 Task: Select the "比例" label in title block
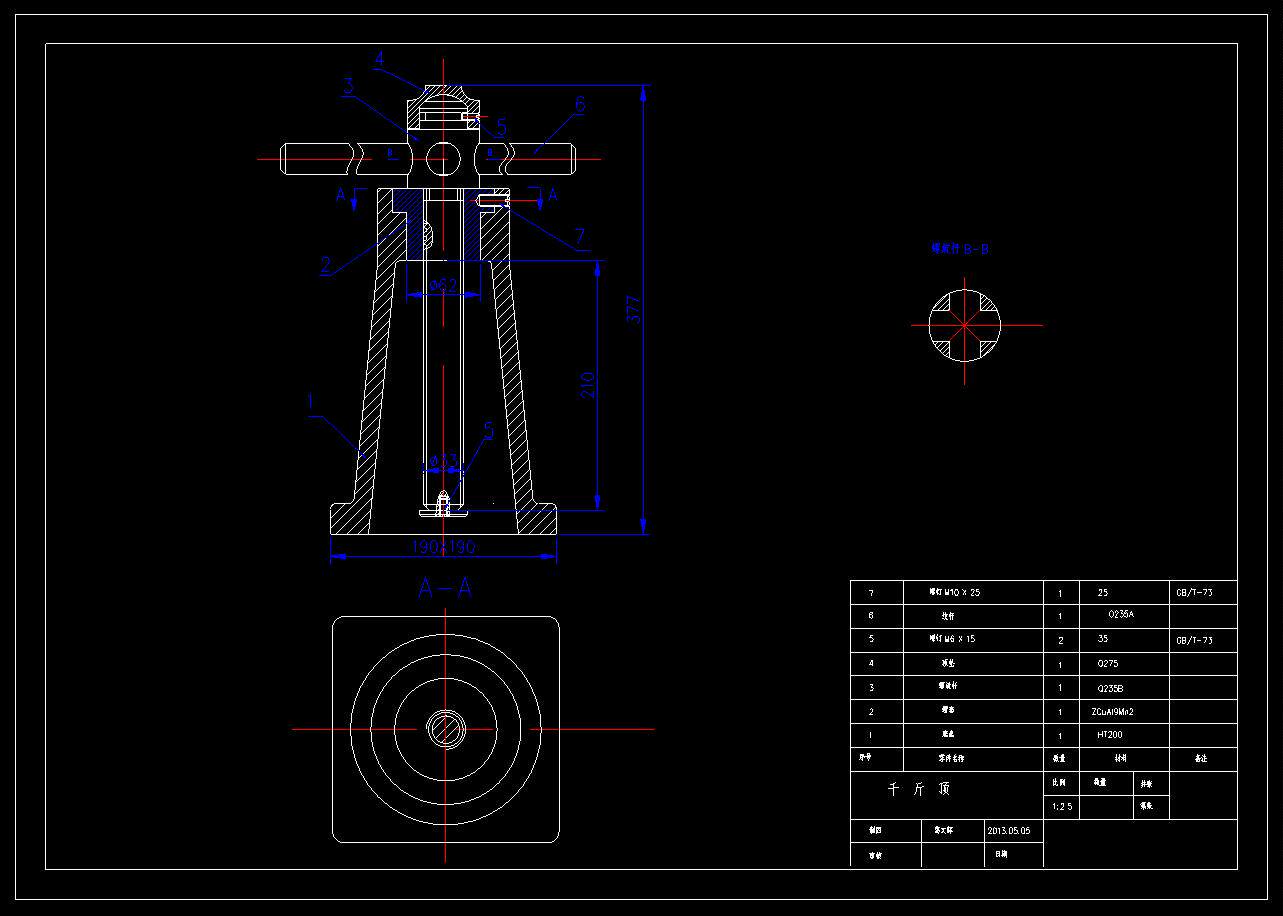click(1059, 783)
